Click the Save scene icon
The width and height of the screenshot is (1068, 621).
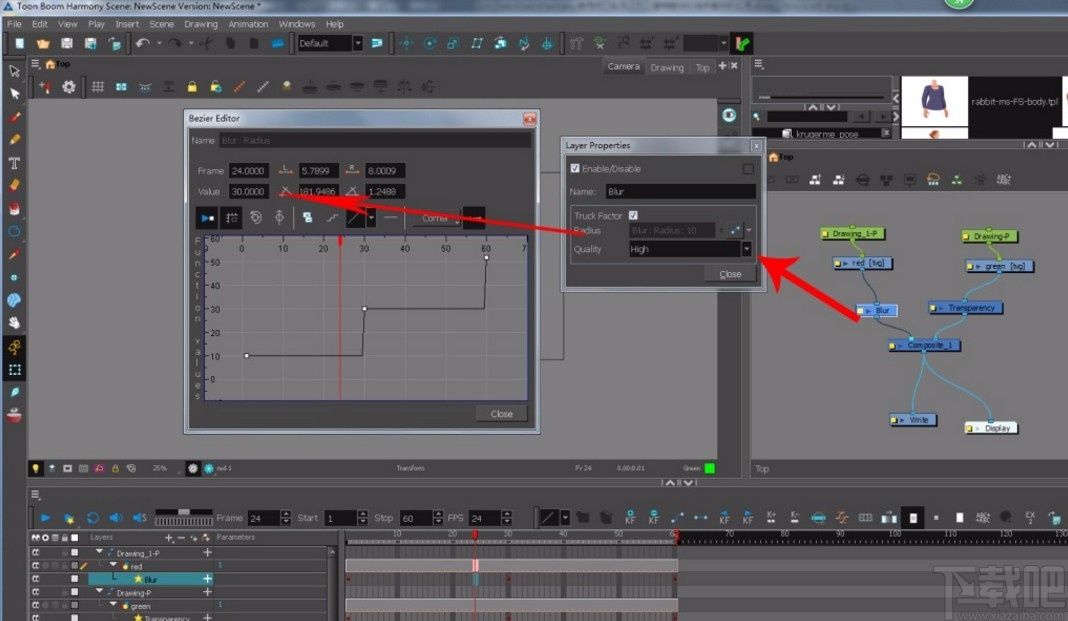67,43
